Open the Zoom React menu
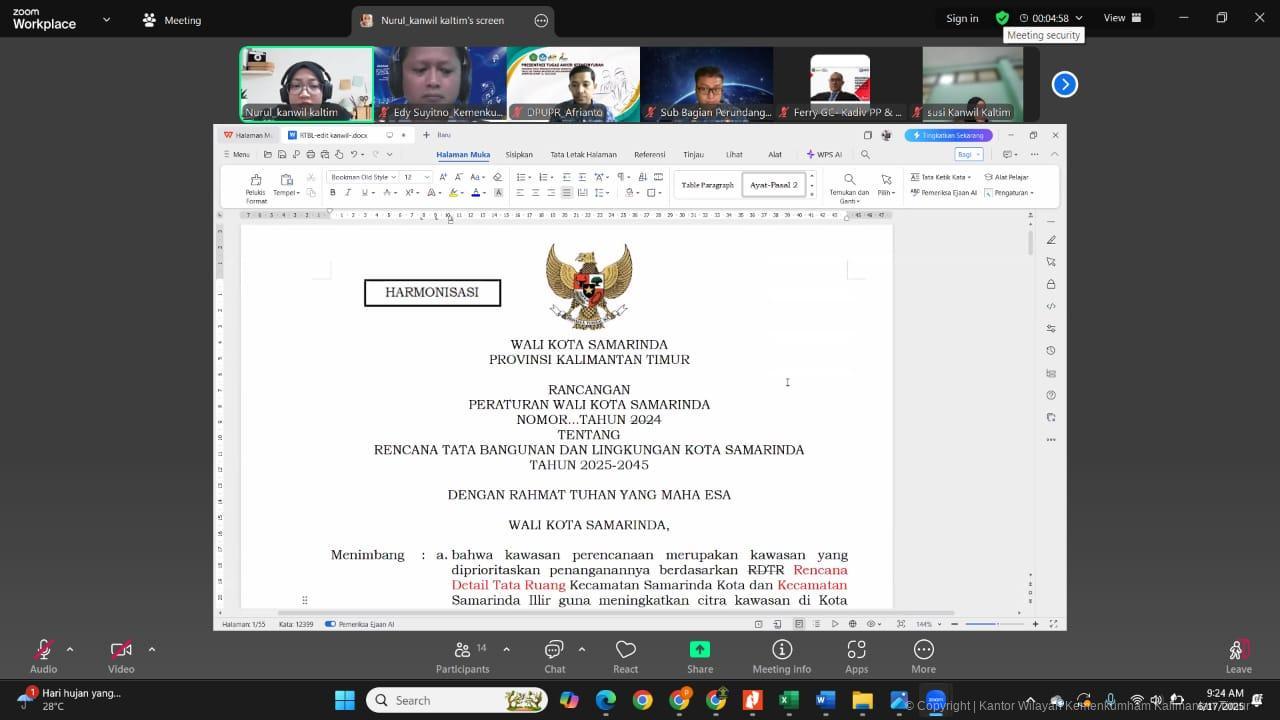This screenshot has width=1280, height=720. 626,650
